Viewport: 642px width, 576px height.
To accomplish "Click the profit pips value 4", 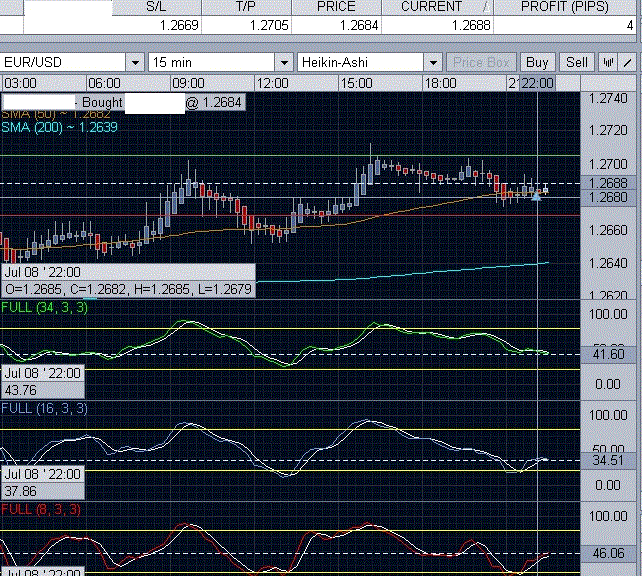I will point(630,26).
